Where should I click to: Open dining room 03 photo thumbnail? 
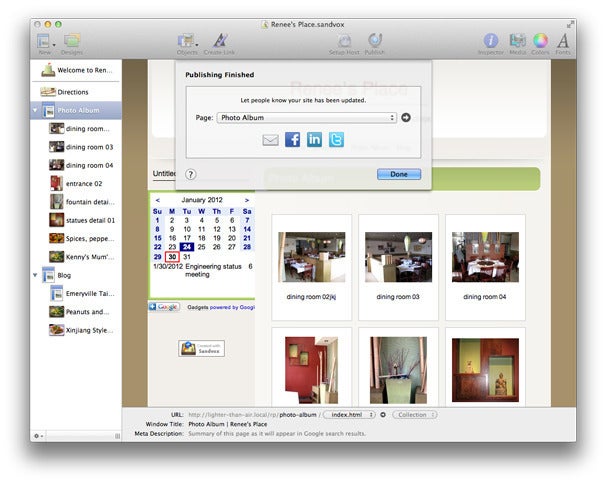pos(398,257)
